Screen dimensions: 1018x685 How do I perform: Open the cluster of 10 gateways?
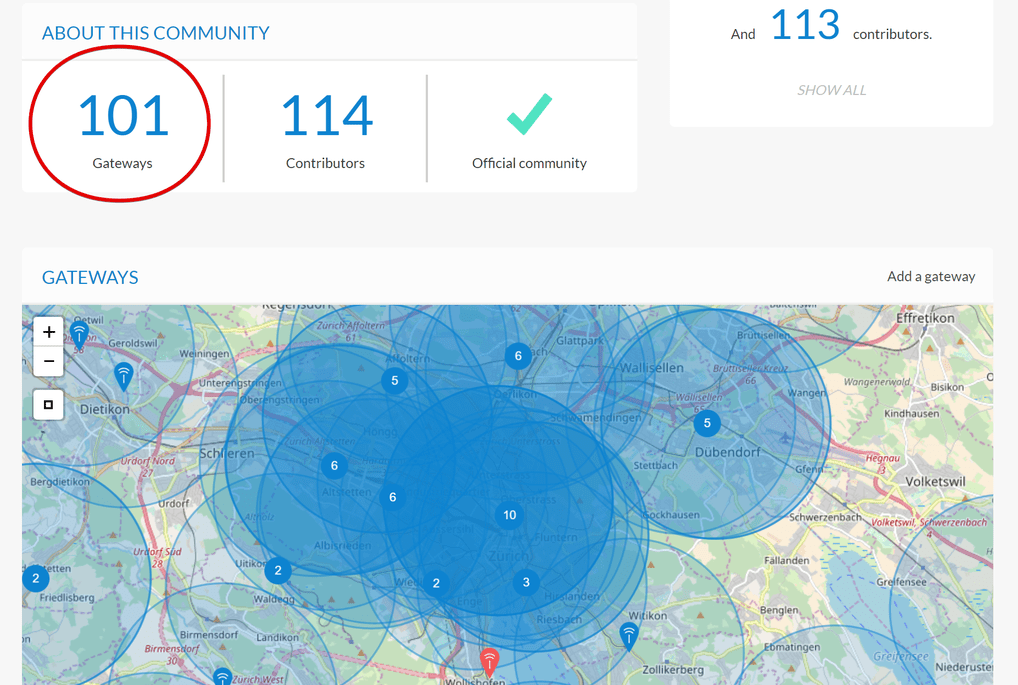coord(510,515)
